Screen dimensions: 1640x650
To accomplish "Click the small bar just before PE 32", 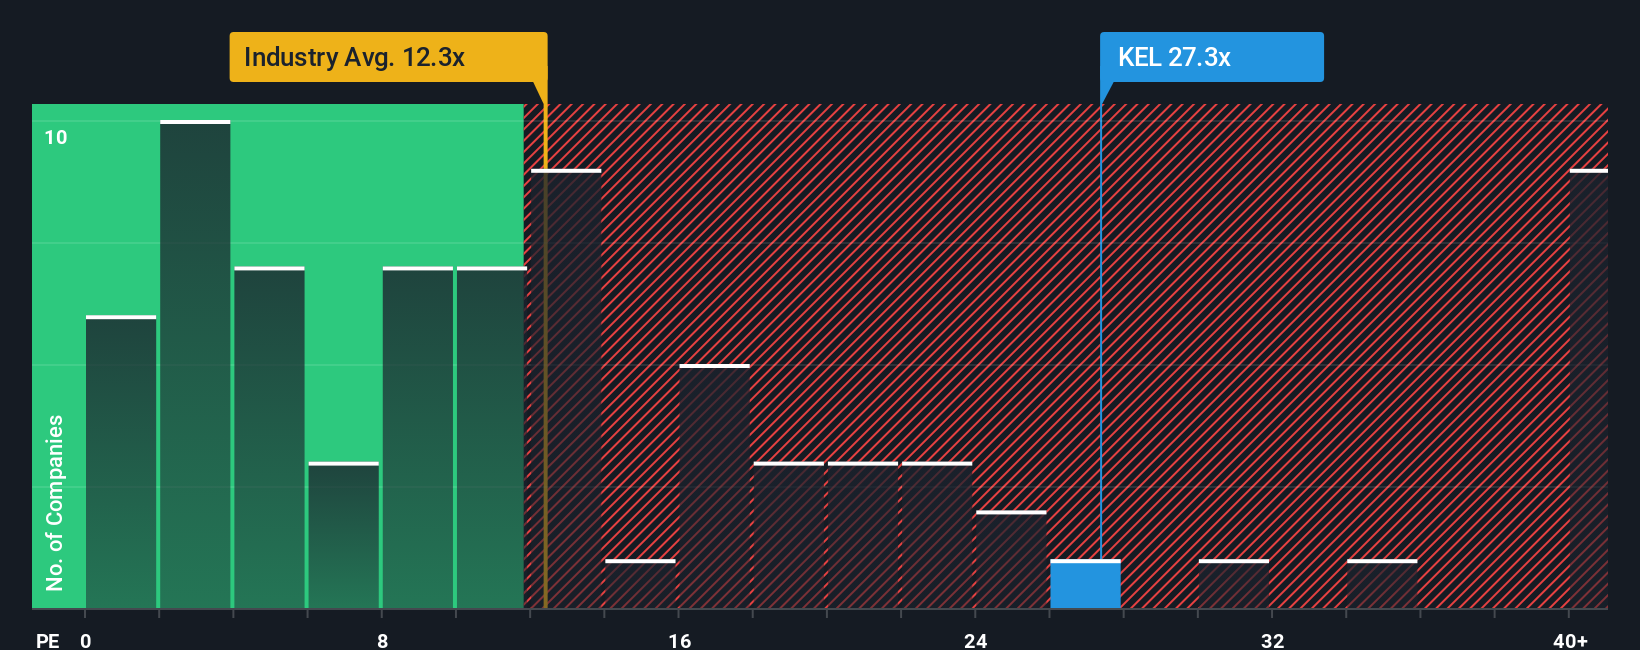I will coord(1234,584).
